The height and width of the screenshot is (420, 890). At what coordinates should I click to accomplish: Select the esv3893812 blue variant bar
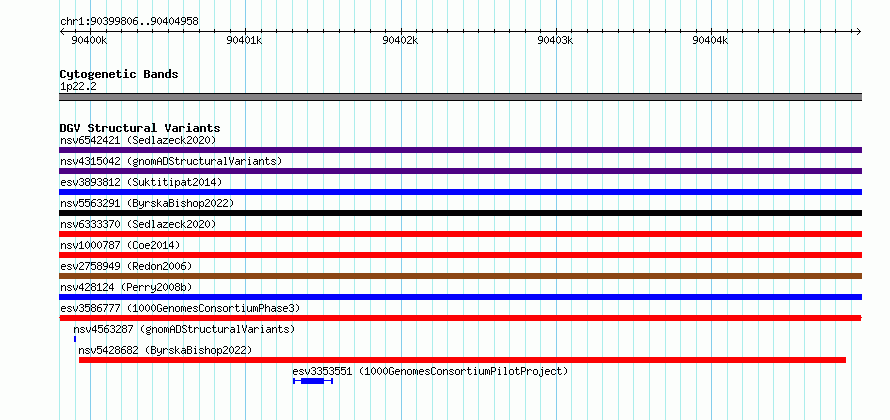tap(460, 192)
